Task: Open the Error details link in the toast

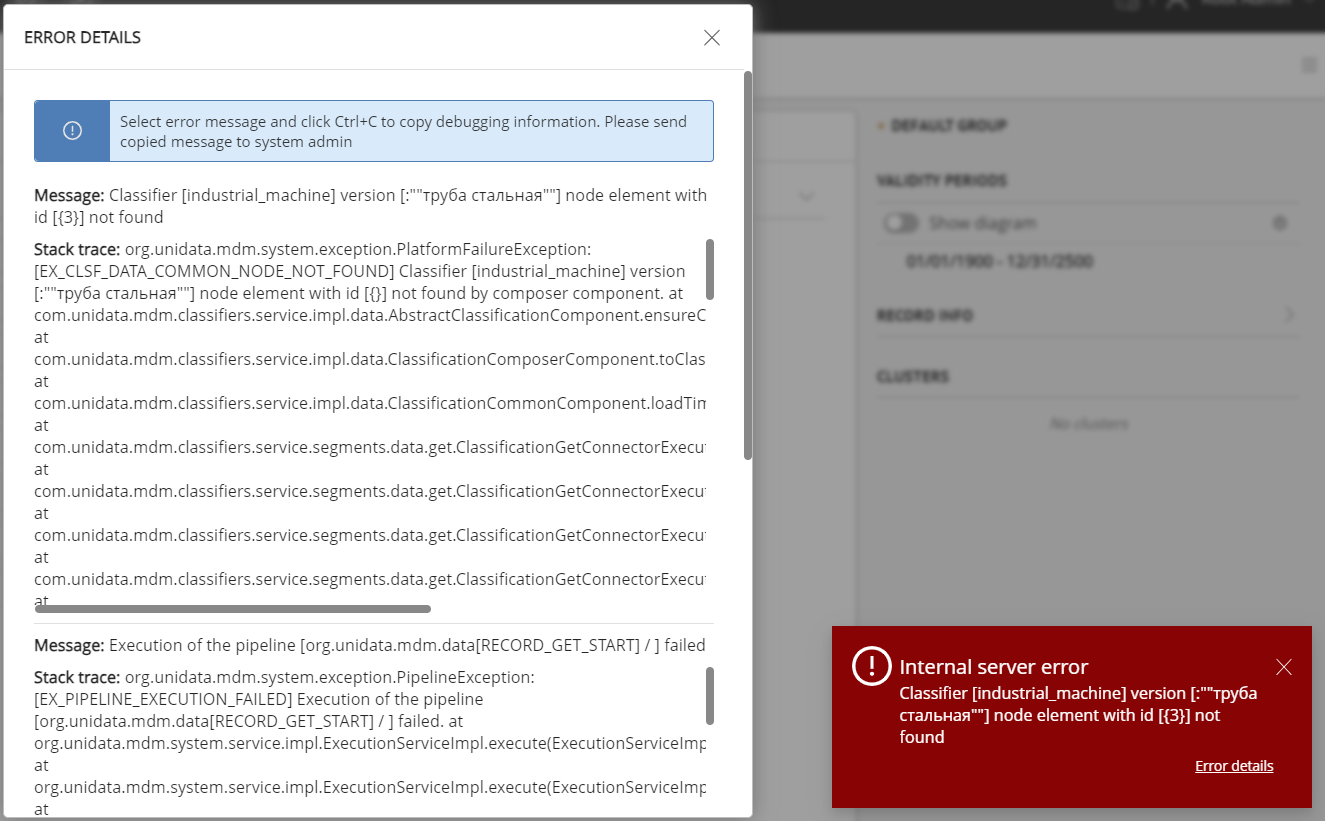Action: click(1234, 766)
